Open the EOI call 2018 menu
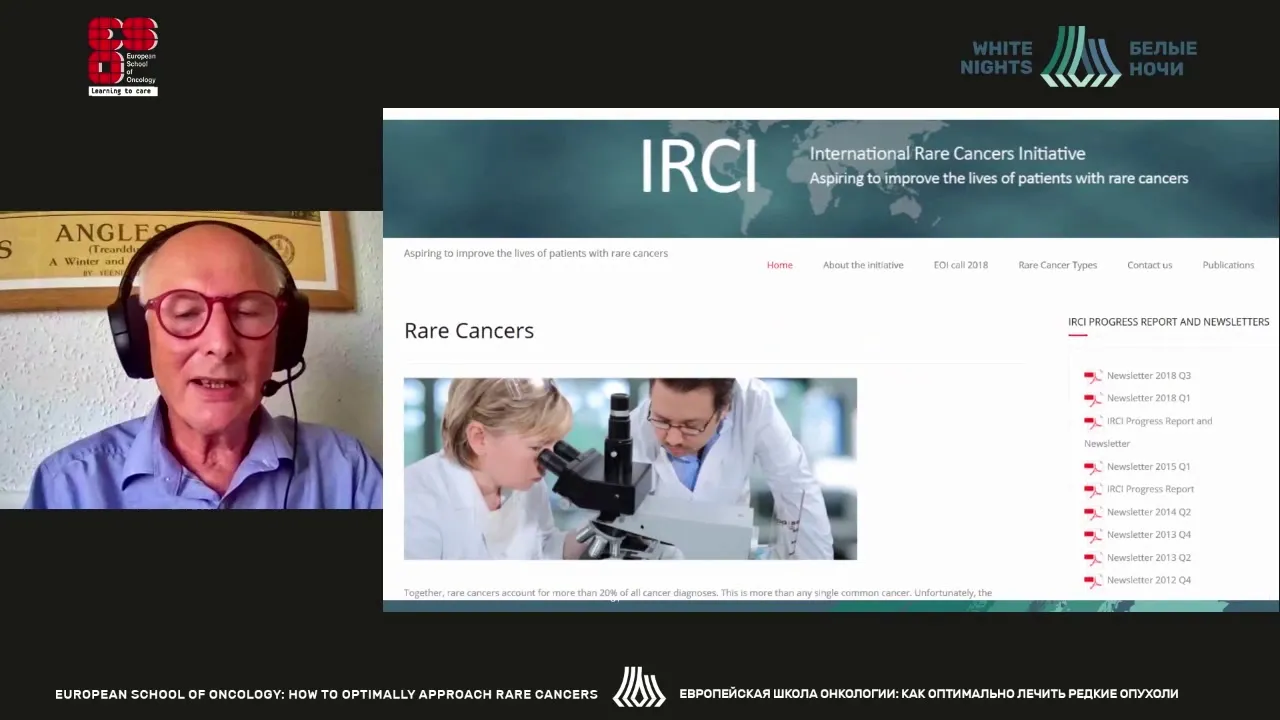Image resolution: width=1280 pixels, height=720 pixels. (961, 265)
